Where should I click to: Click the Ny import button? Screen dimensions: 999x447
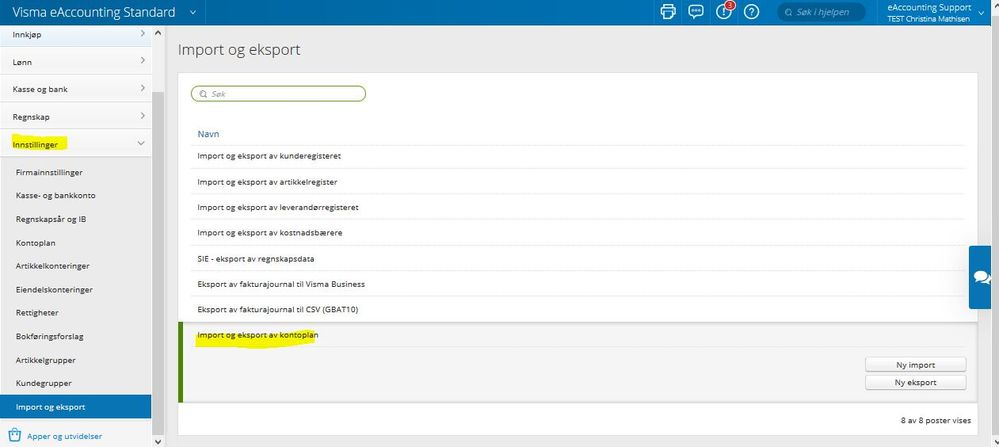tap(915, 365)
